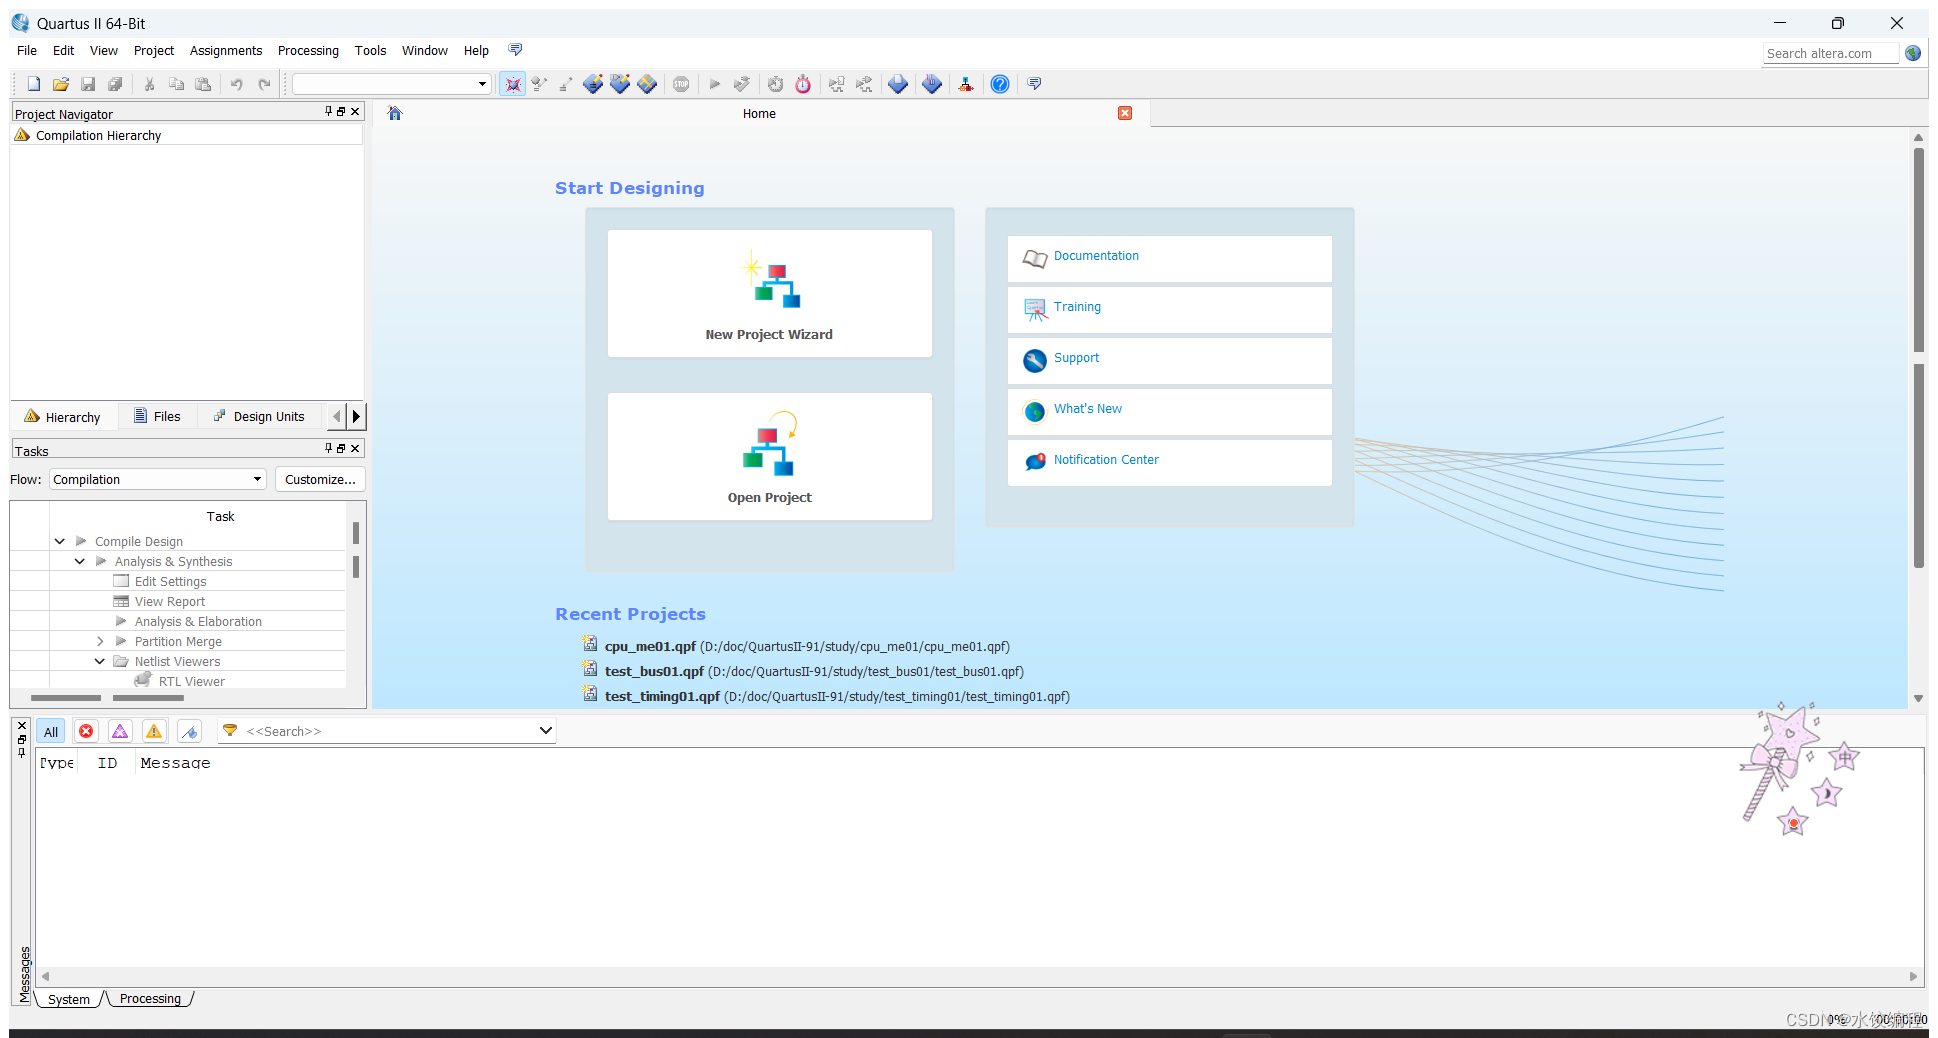Click the right arrow to scroll navigator tabs
Screen dimensions: 1938x1038
pyautogui.click(x=356, y=416)
